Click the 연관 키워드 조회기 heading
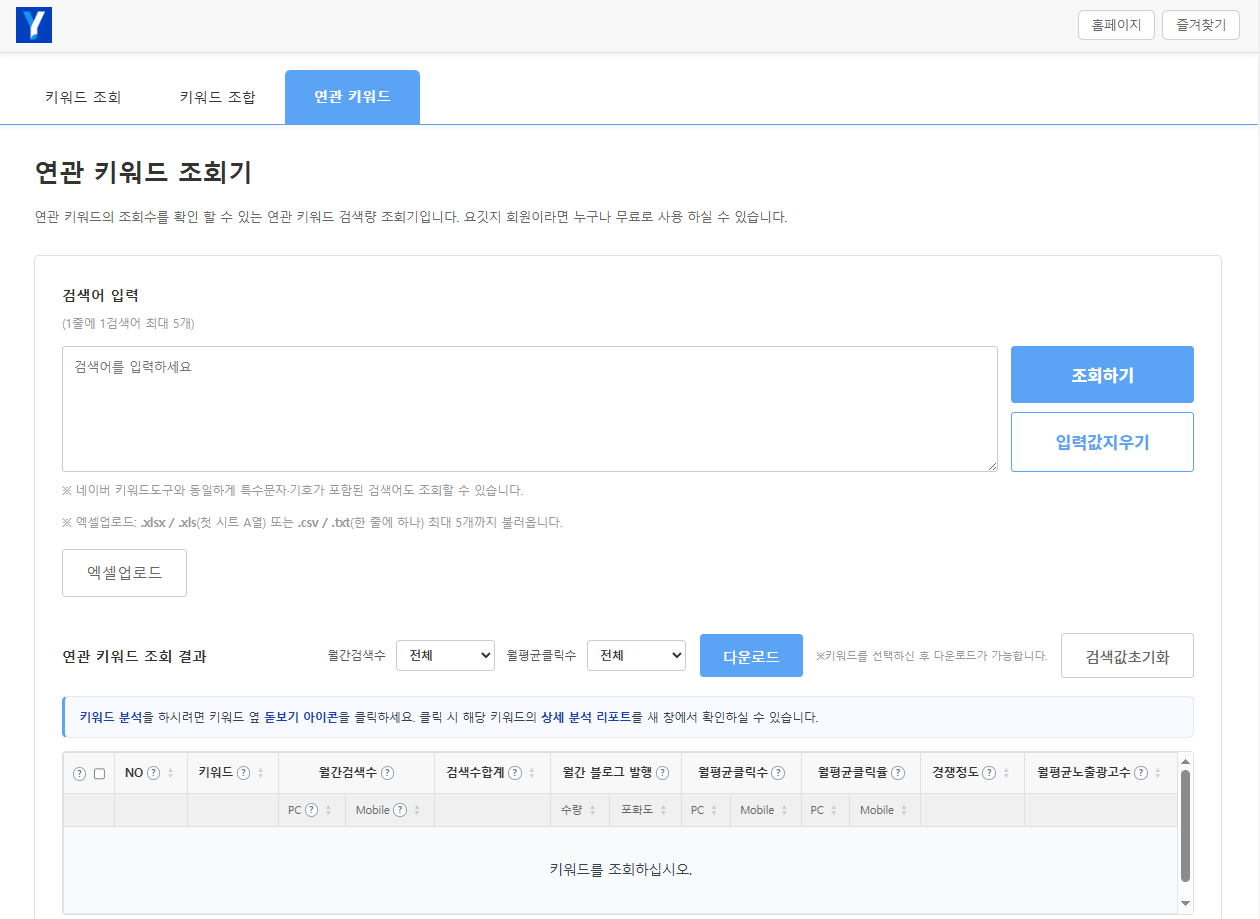The image size is (1260, 919). 143,172
